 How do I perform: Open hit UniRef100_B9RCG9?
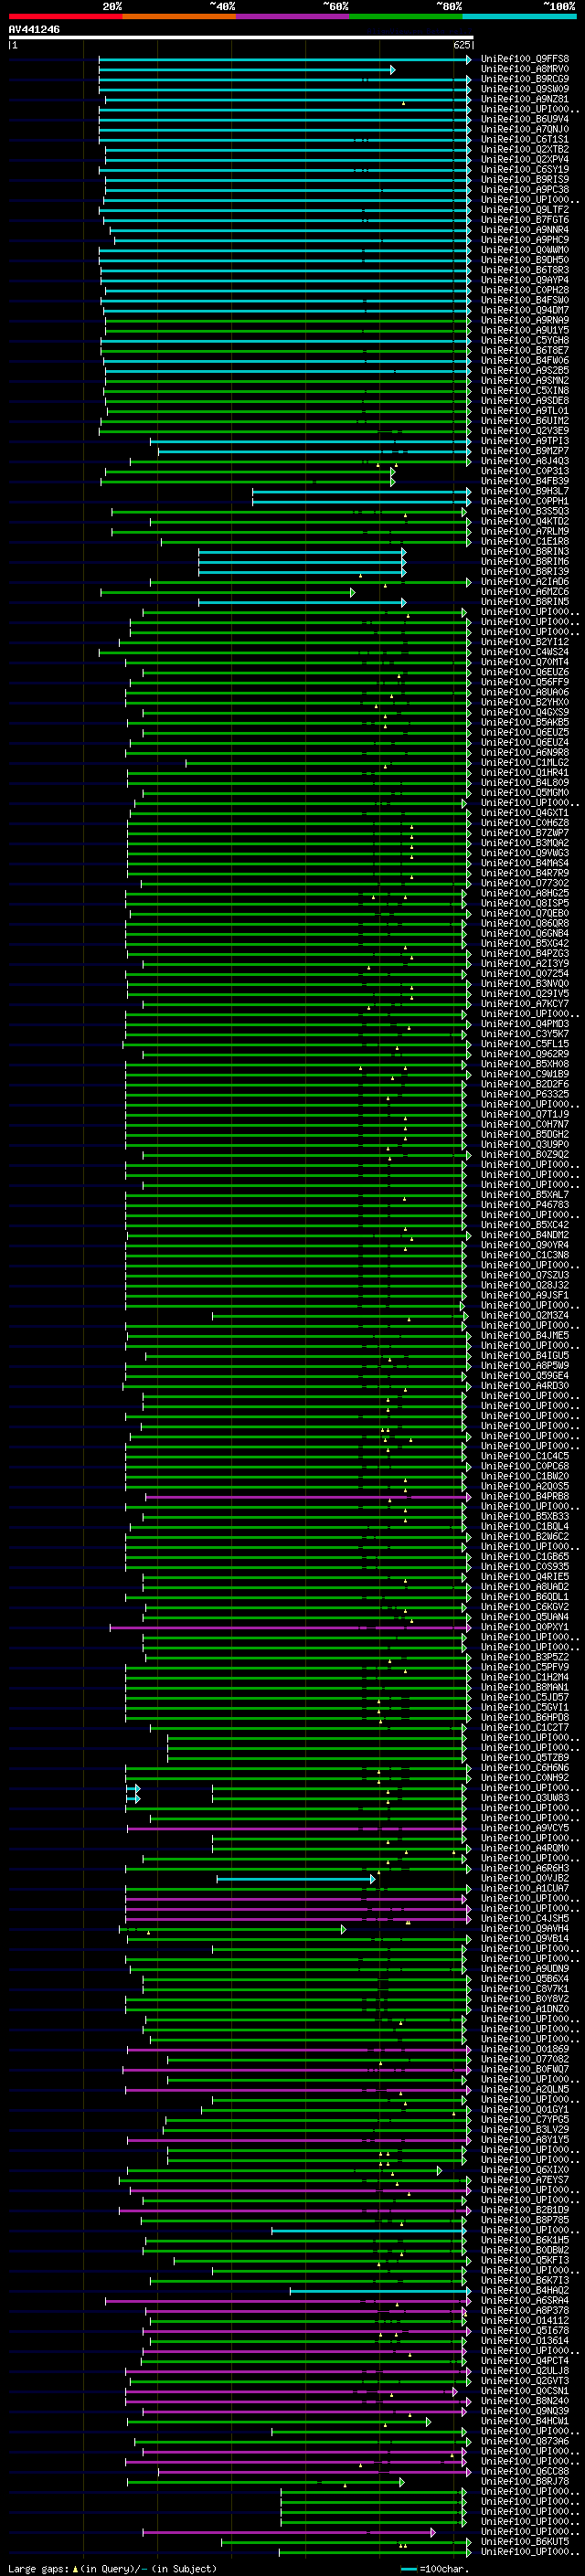(x=525, y=79)
